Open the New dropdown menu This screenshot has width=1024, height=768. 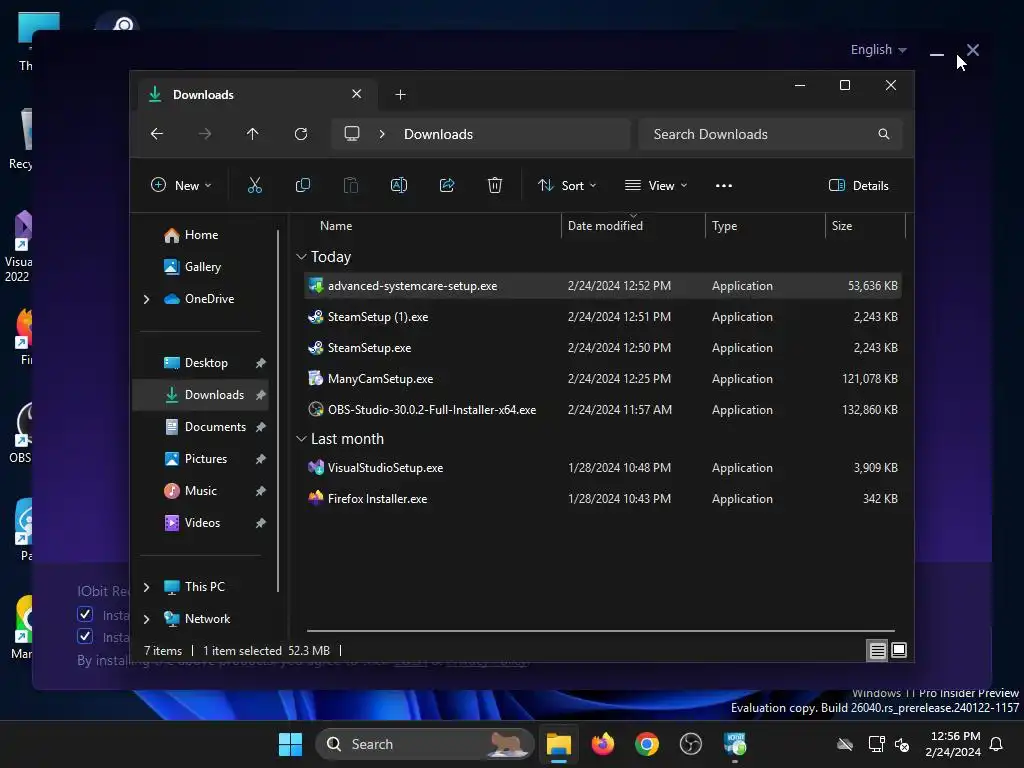pos(181,185)
